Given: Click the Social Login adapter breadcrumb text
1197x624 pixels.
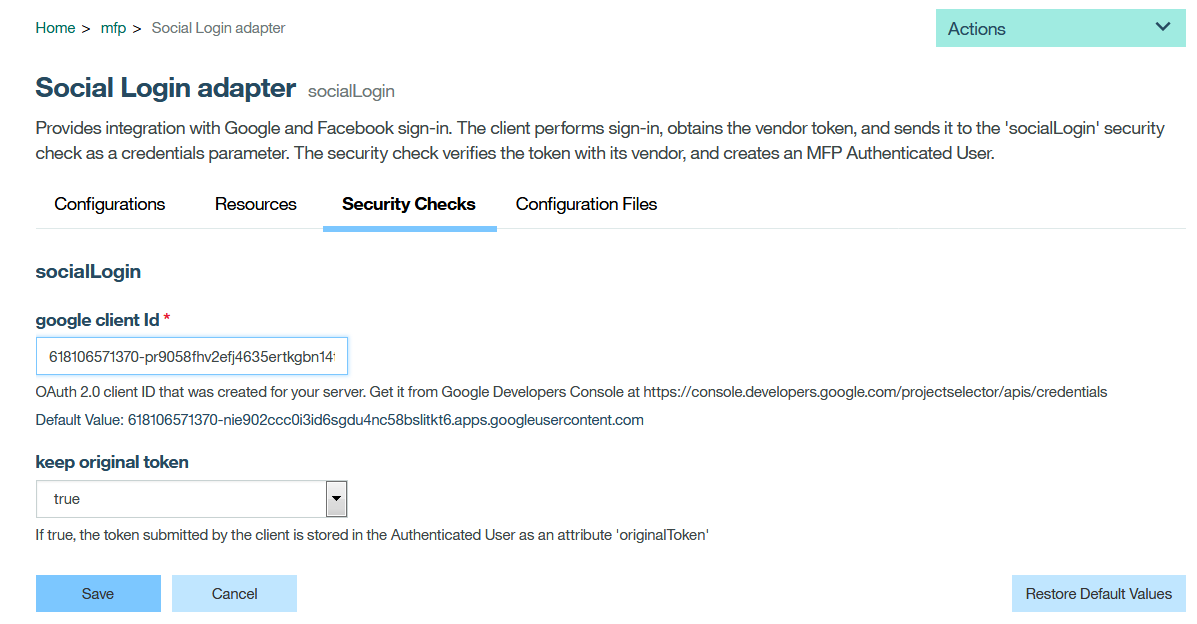Looking at the screenshot, I should tap(218, 28).
